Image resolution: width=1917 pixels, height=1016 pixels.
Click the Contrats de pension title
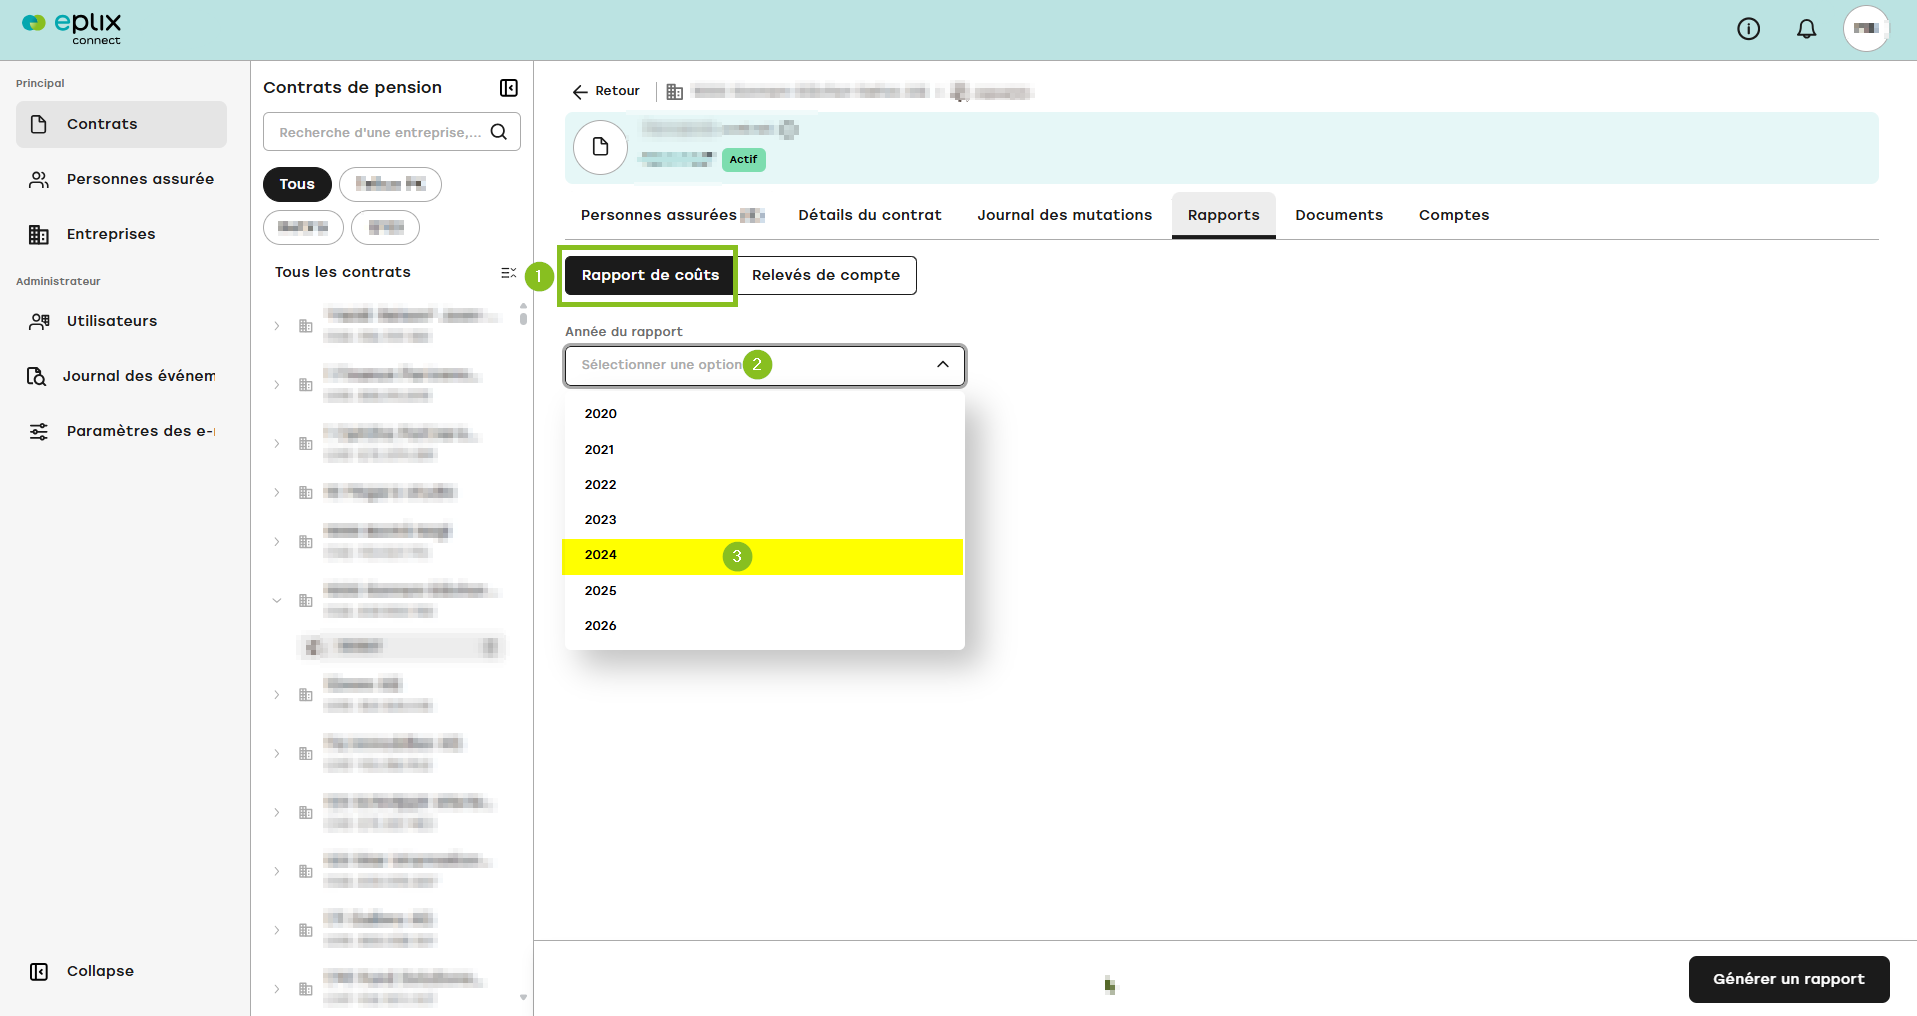(x=352, y=88)
